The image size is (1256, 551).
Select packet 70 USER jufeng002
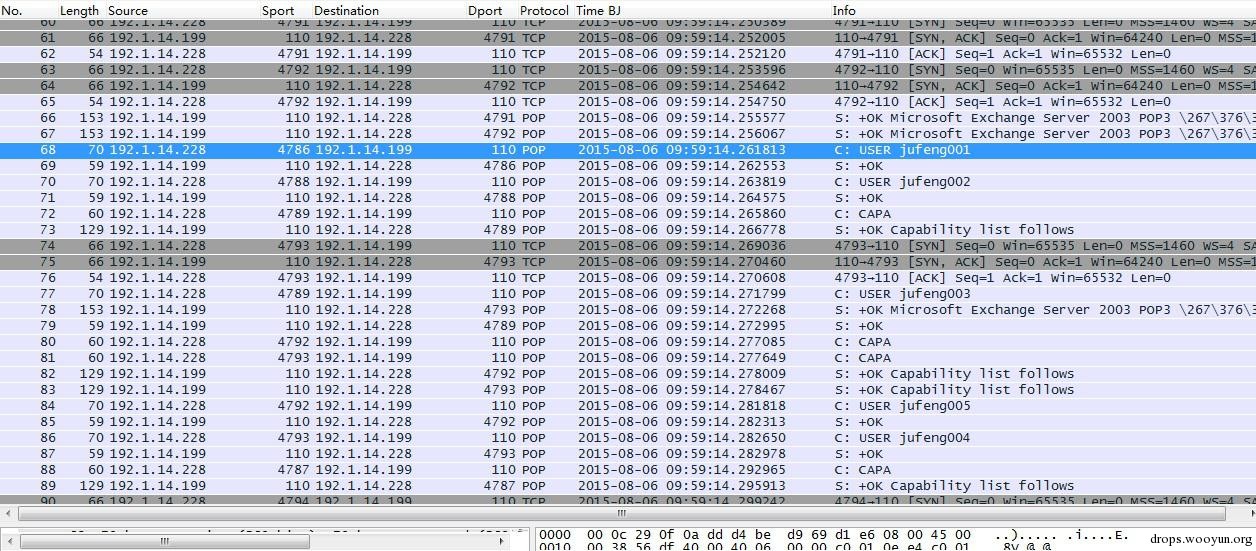(x=628, y=182)
